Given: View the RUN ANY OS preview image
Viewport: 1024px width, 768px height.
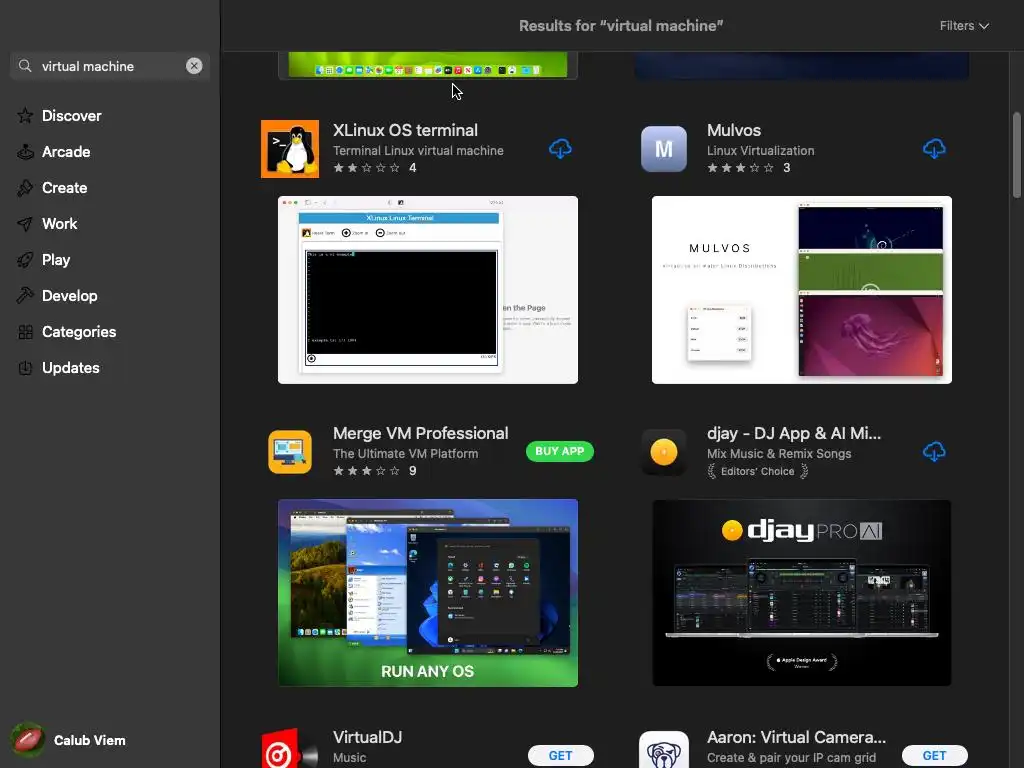Looking at the screenshot, I should click(x=428, y=593).
